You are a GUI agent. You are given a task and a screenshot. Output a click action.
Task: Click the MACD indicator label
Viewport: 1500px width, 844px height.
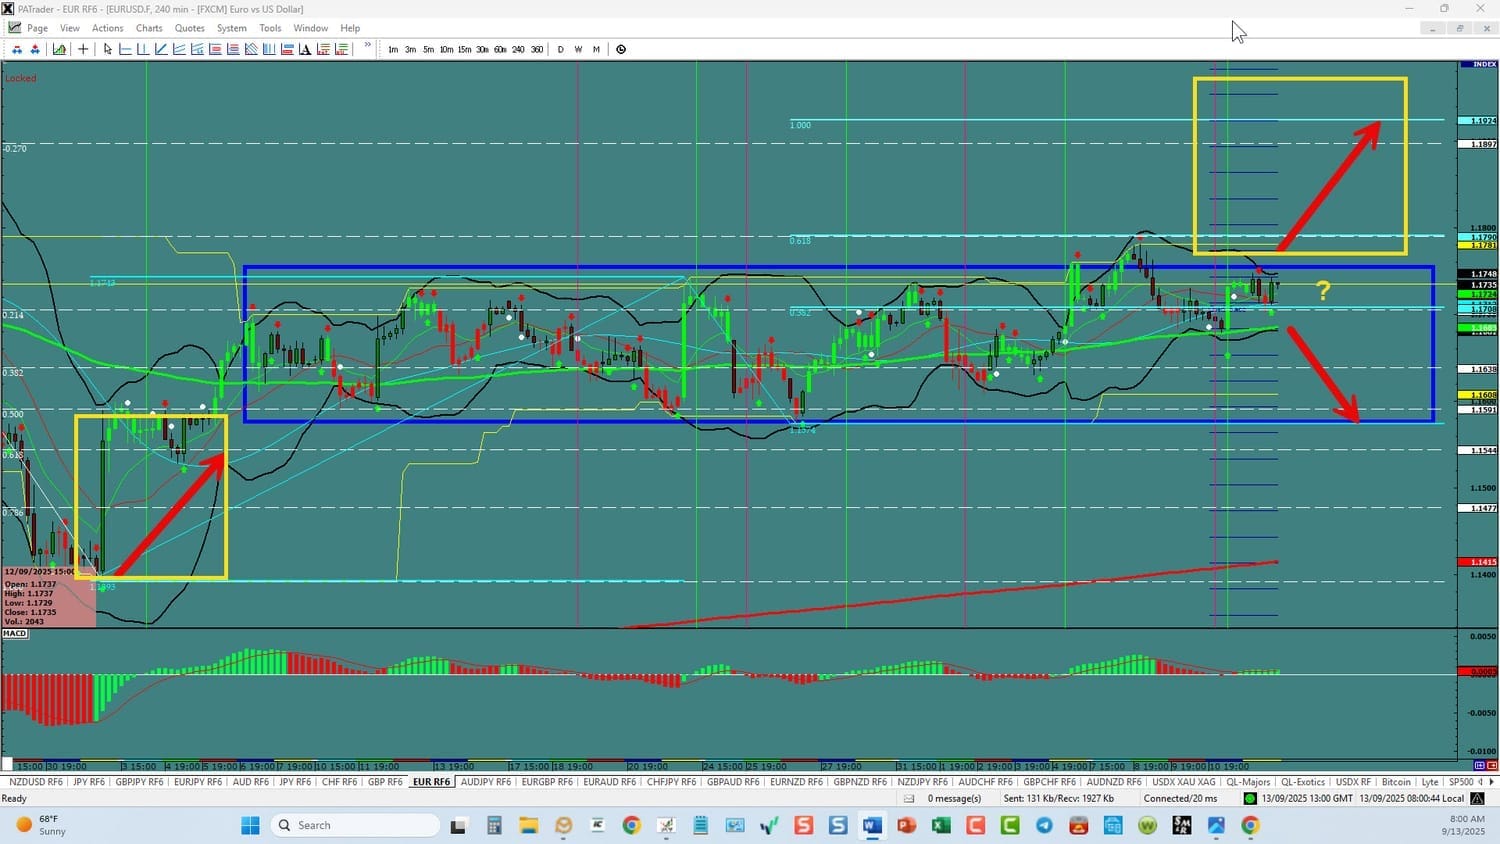point(15,633)
